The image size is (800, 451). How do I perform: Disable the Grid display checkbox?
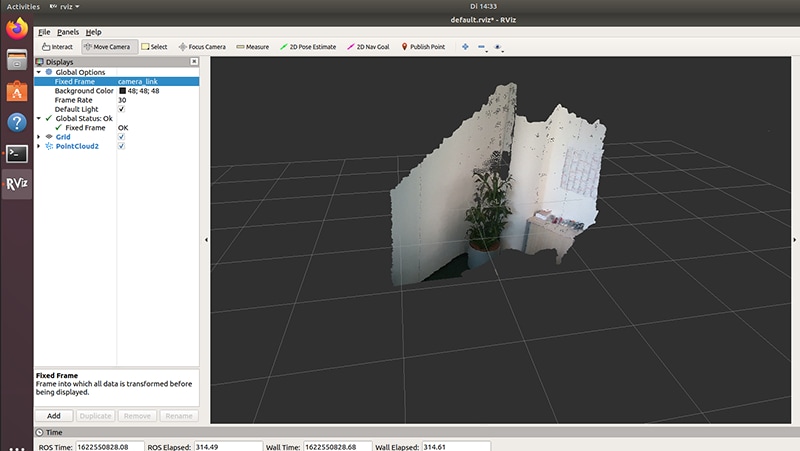(x=122, y=137)
